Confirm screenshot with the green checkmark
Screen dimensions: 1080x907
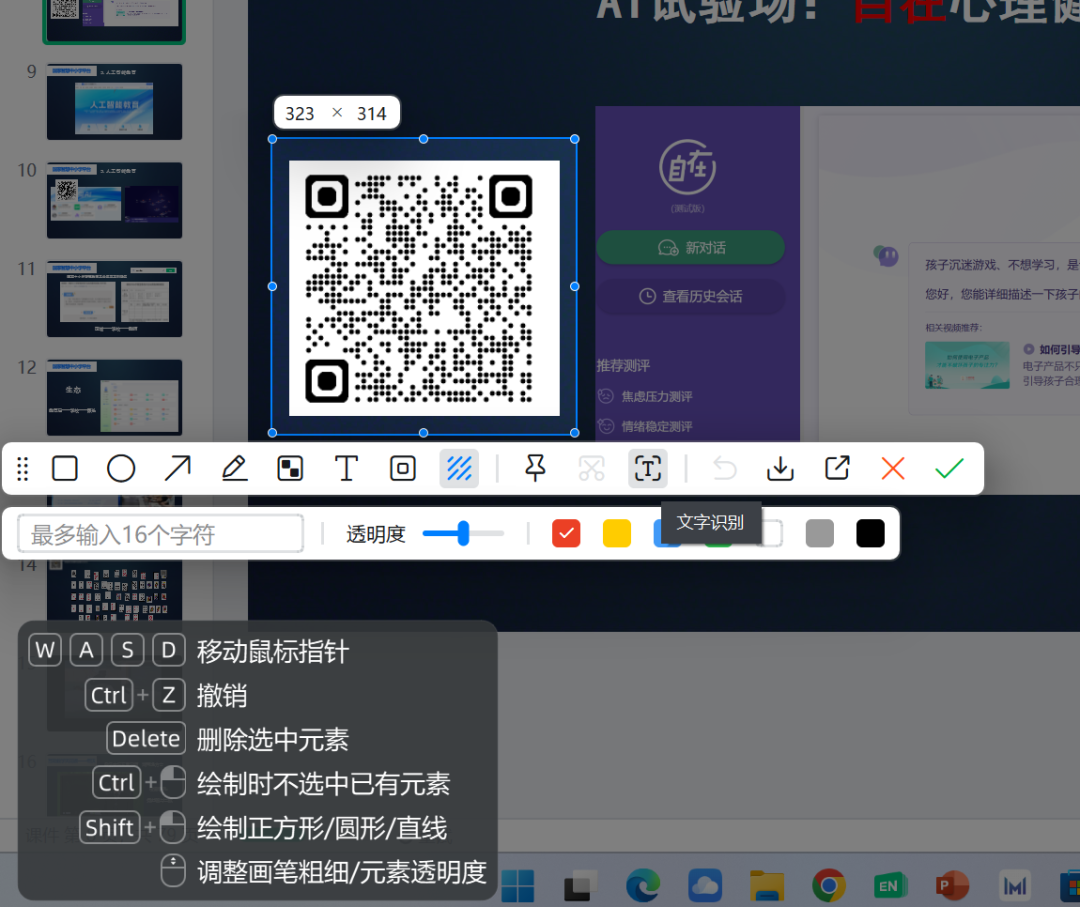pyautogui.click(x=948, y=468)
